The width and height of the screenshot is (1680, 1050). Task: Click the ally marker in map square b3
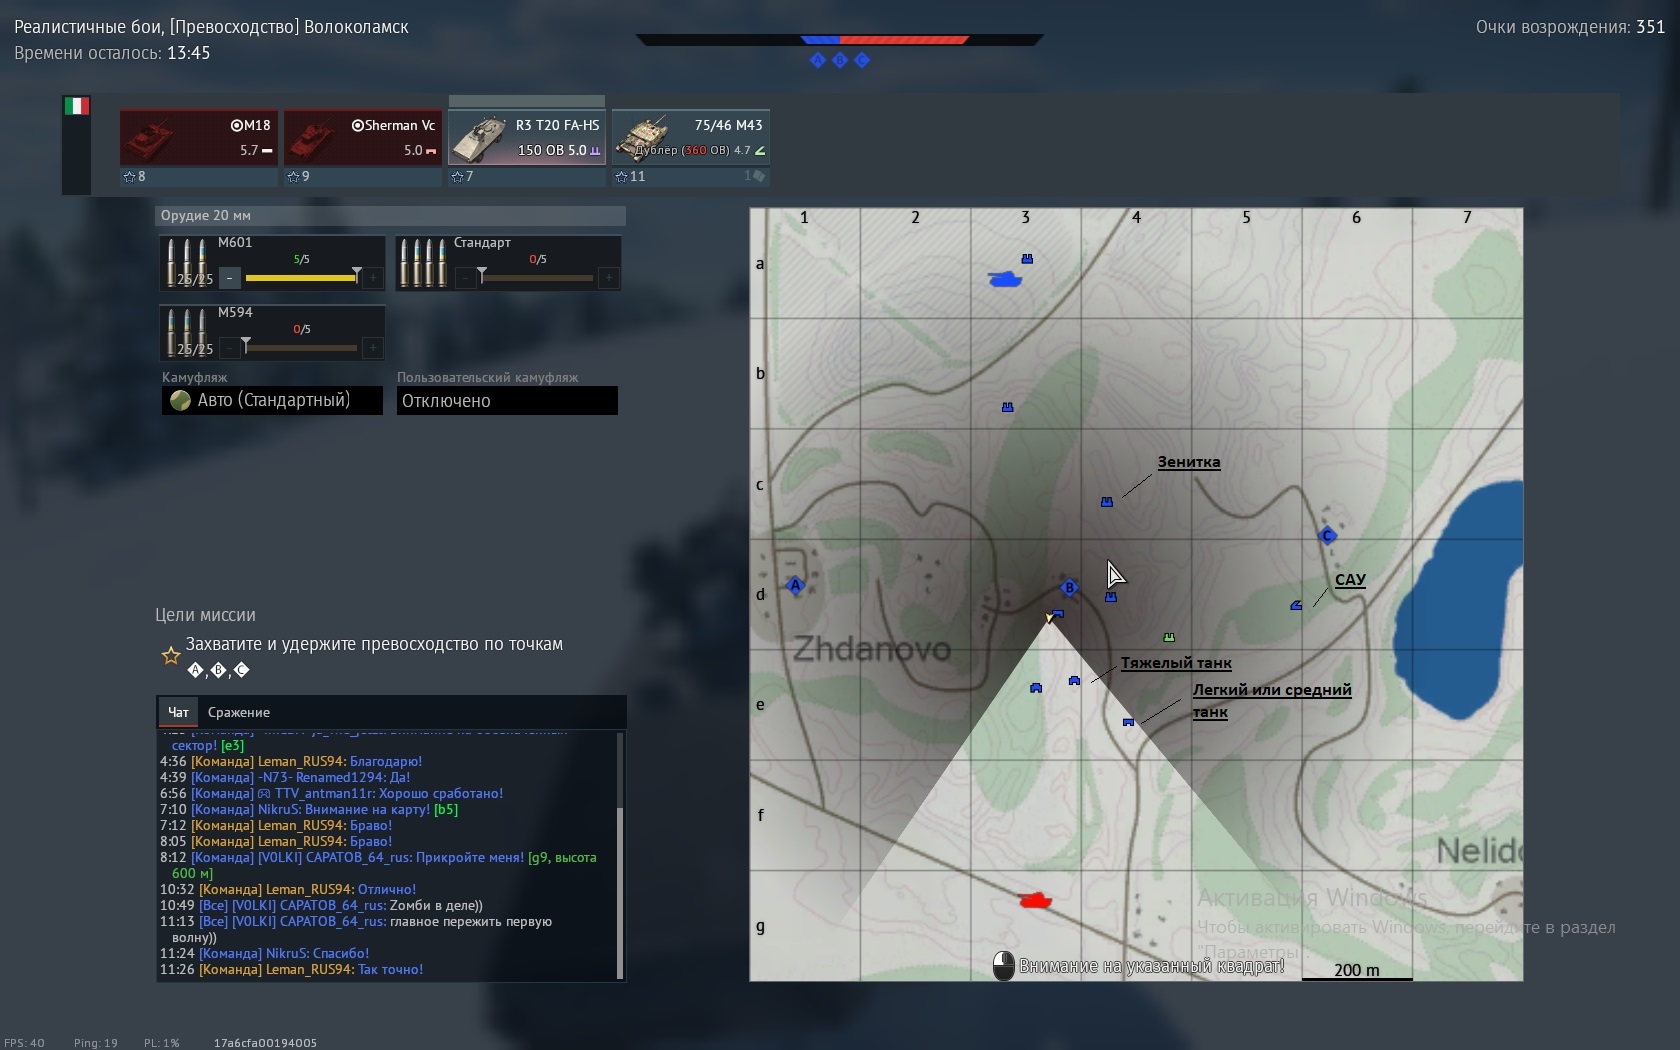click(x=1007, y=407)
